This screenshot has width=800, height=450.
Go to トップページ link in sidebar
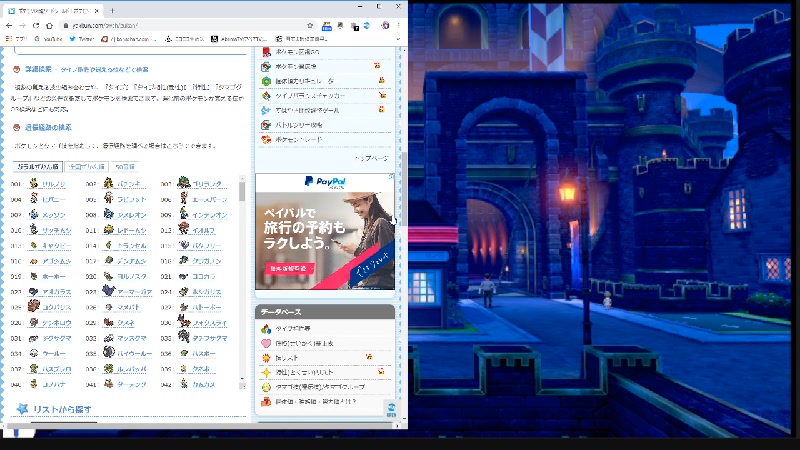[371, 159]
